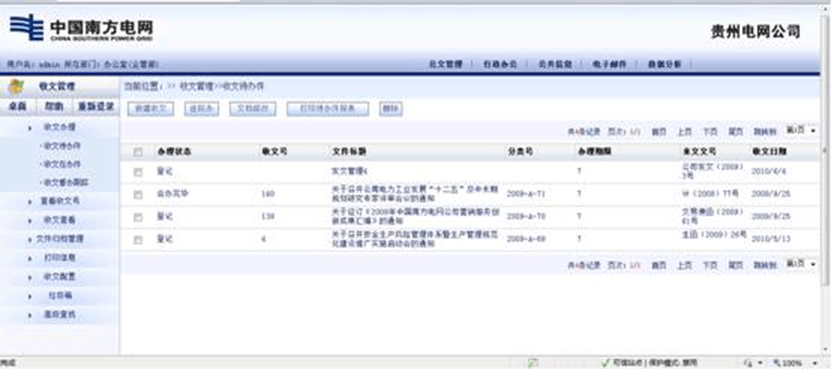Expand the 收文办理 arrow in the sidebar
The image size is (831, 369).
[30, 128]
